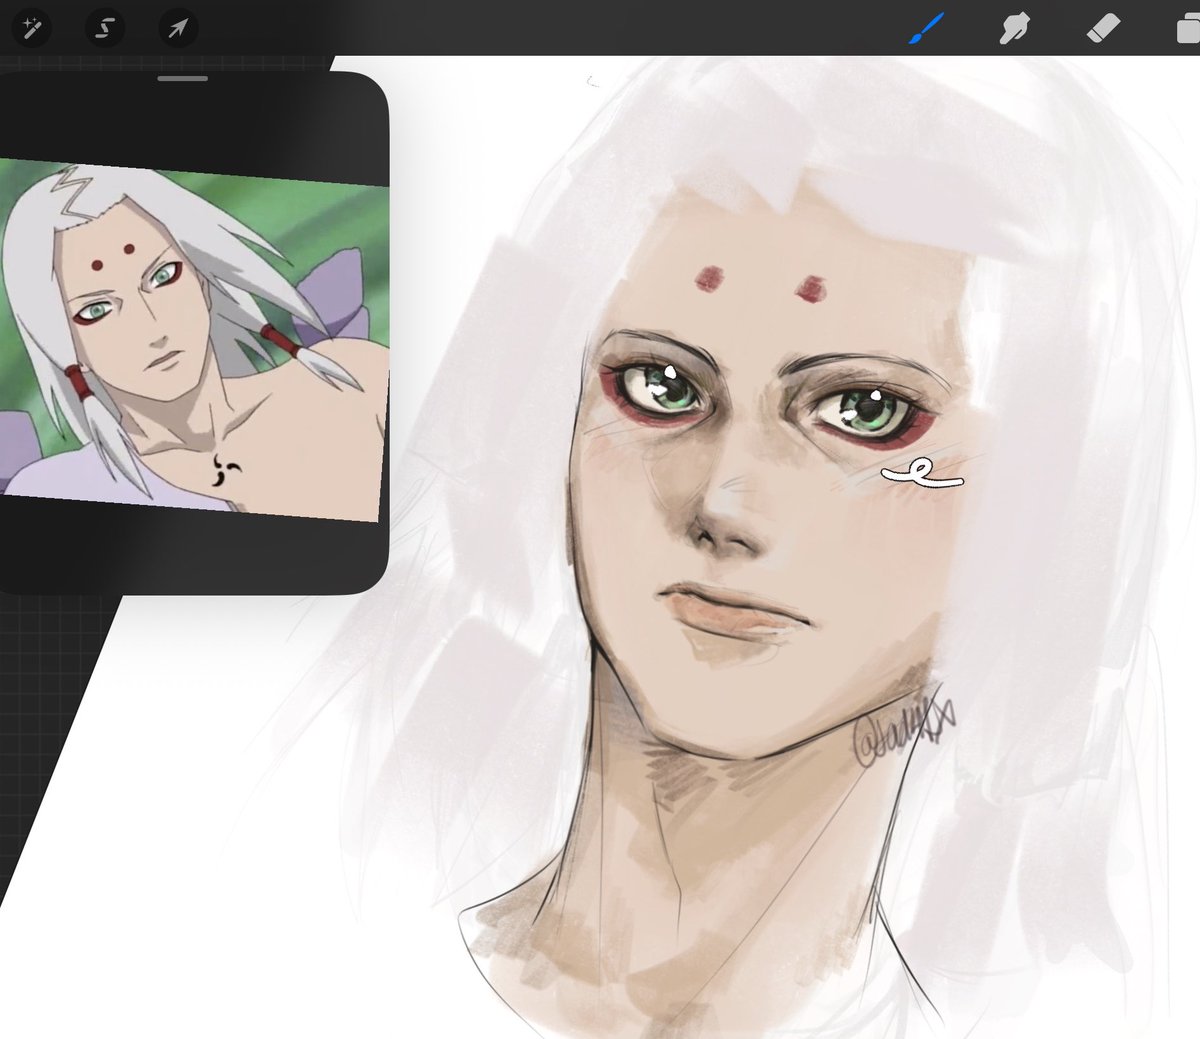The width and height of the screenshot is (1200, 1039).
Task: Tap the anime reference image
Action: coord(194,340)
